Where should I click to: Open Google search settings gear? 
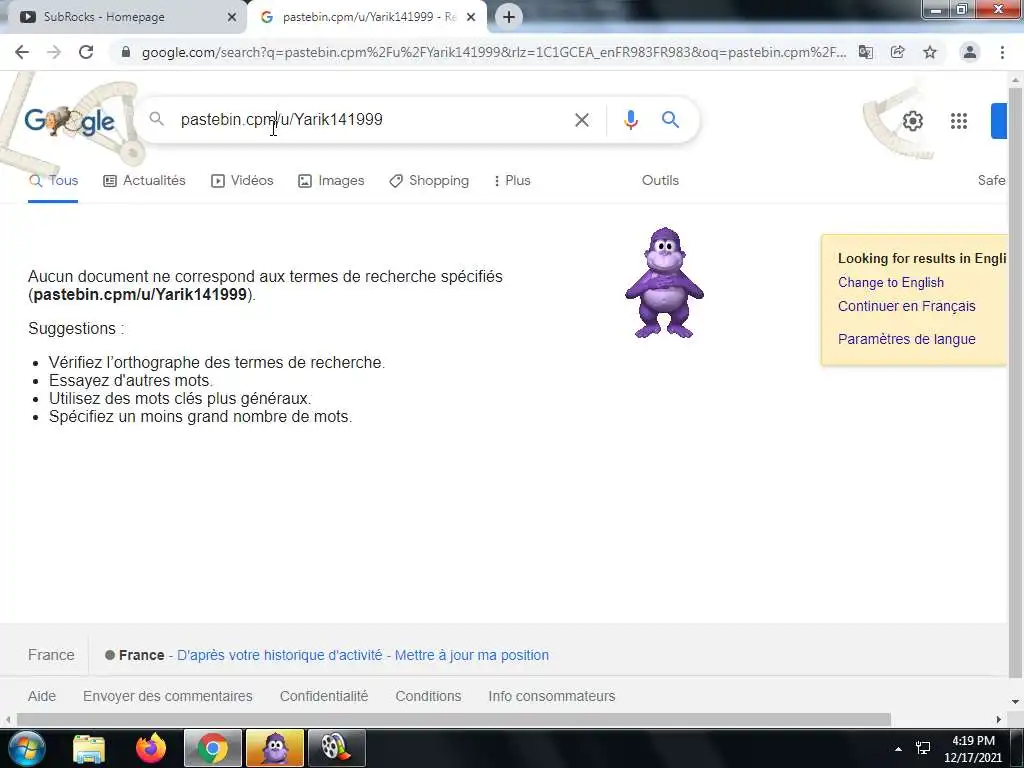912,121
